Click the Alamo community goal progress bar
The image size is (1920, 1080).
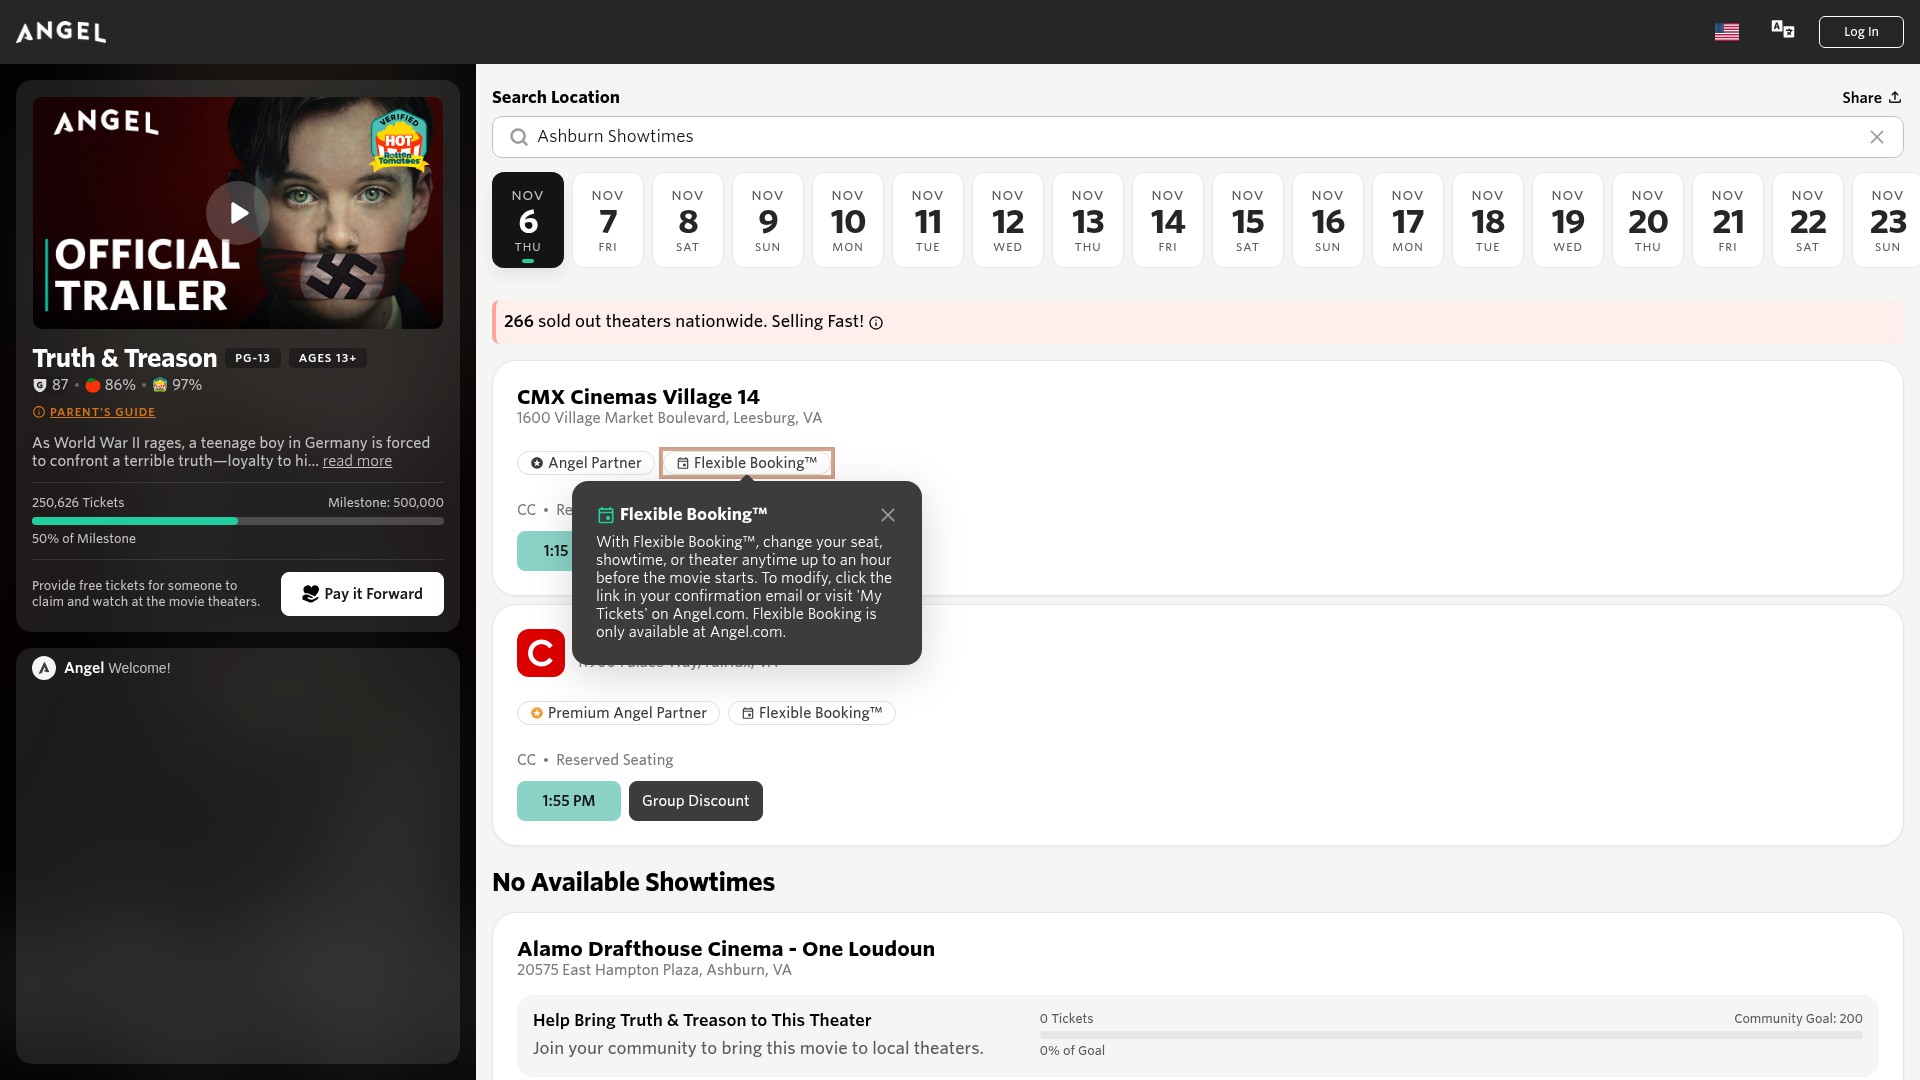click(1451, 1035)
